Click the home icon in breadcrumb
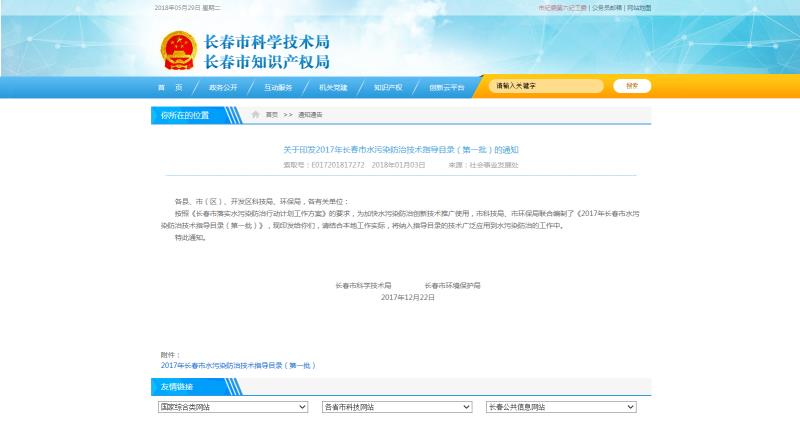Screen dimensions: 800x425 point(256,115)
